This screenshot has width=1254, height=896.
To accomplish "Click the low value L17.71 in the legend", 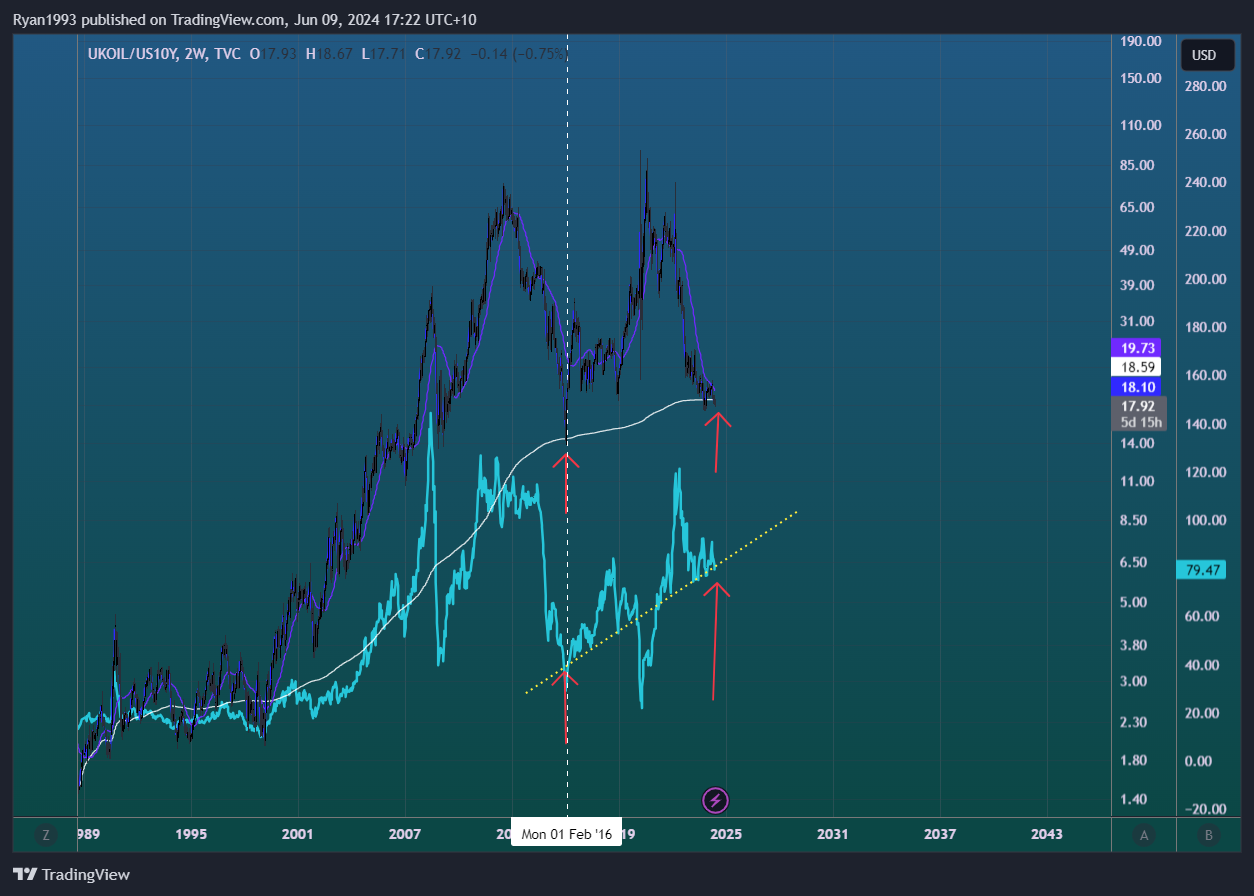I will click(x=383, y=54).
